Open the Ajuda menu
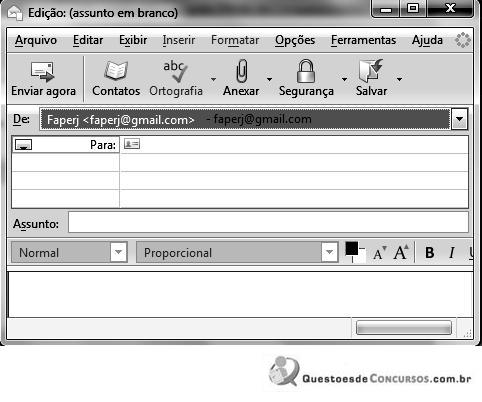The height and width of the screenshot is (402, 482). pos(427,40)
